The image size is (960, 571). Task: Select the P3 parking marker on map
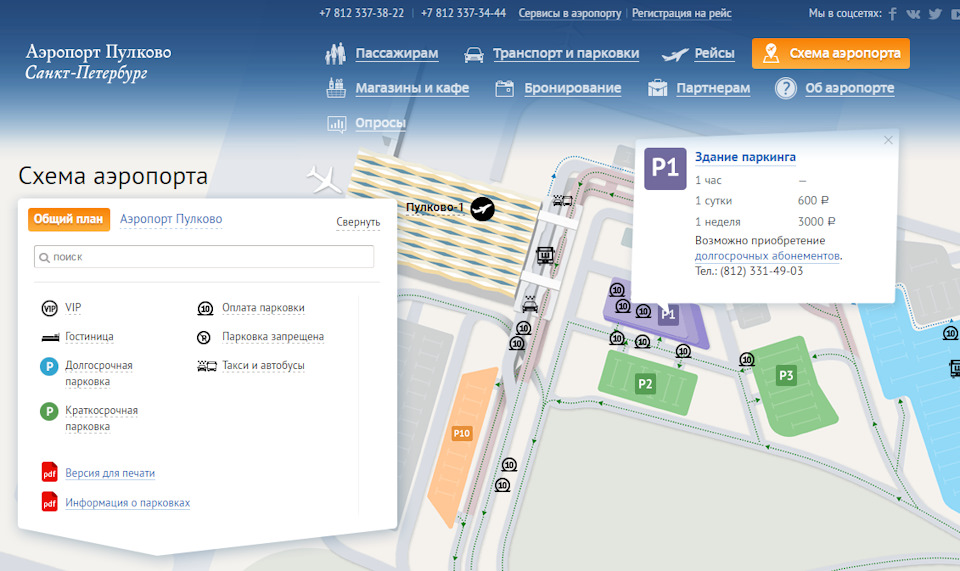click(786, 376)
